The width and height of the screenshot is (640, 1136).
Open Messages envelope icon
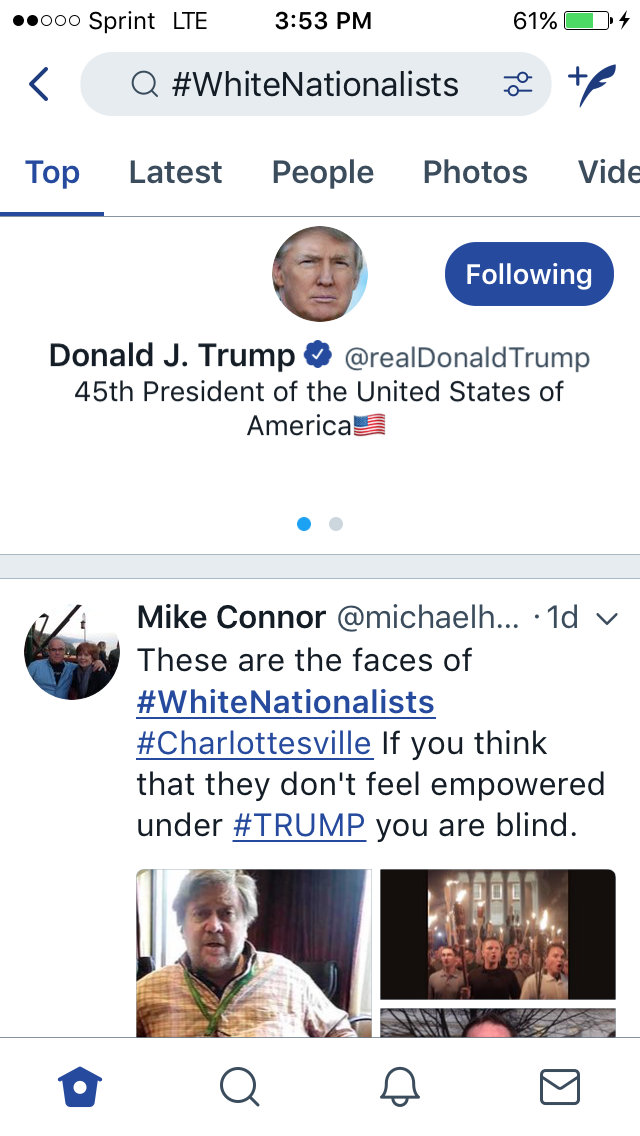pyautogui.click(x=560, y=1086)
